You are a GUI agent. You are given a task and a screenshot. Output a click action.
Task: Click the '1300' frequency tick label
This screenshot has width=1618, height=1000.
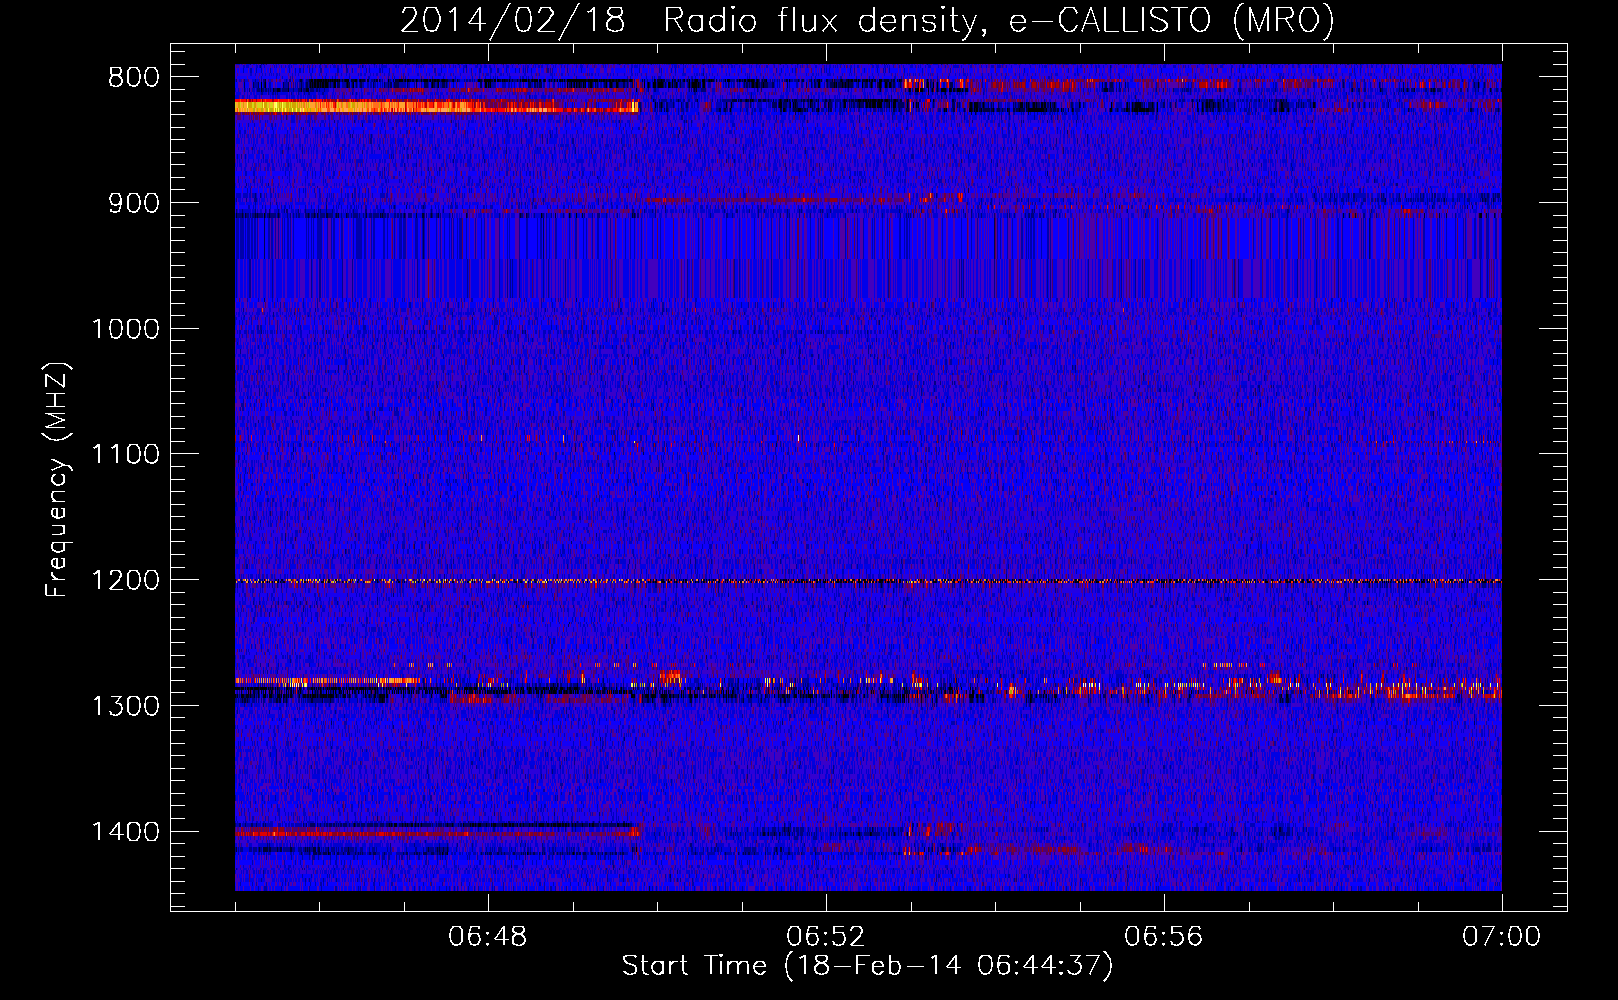click(x=125, y=706)
